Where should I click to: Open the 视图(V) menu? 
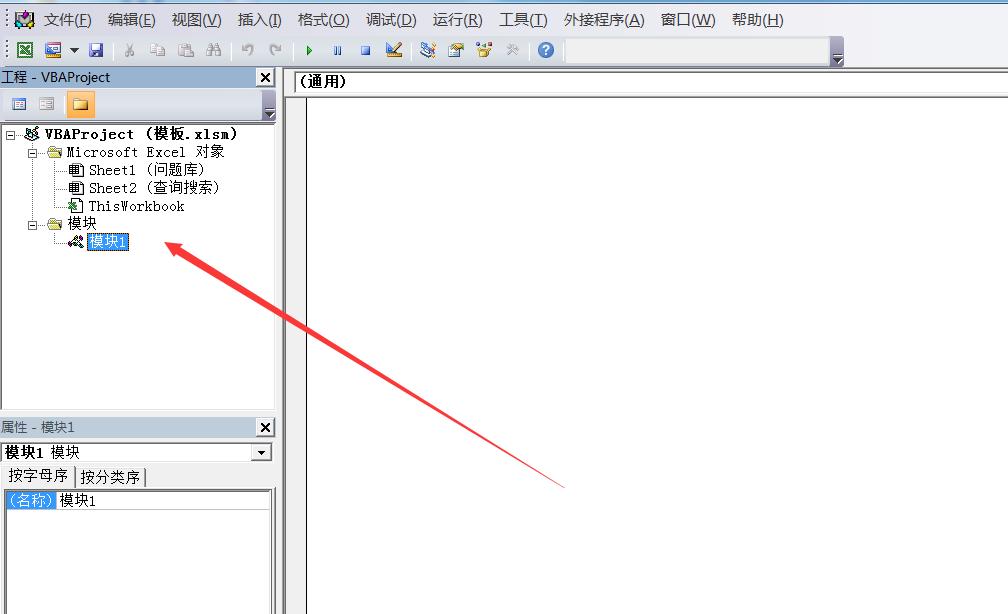197,20
